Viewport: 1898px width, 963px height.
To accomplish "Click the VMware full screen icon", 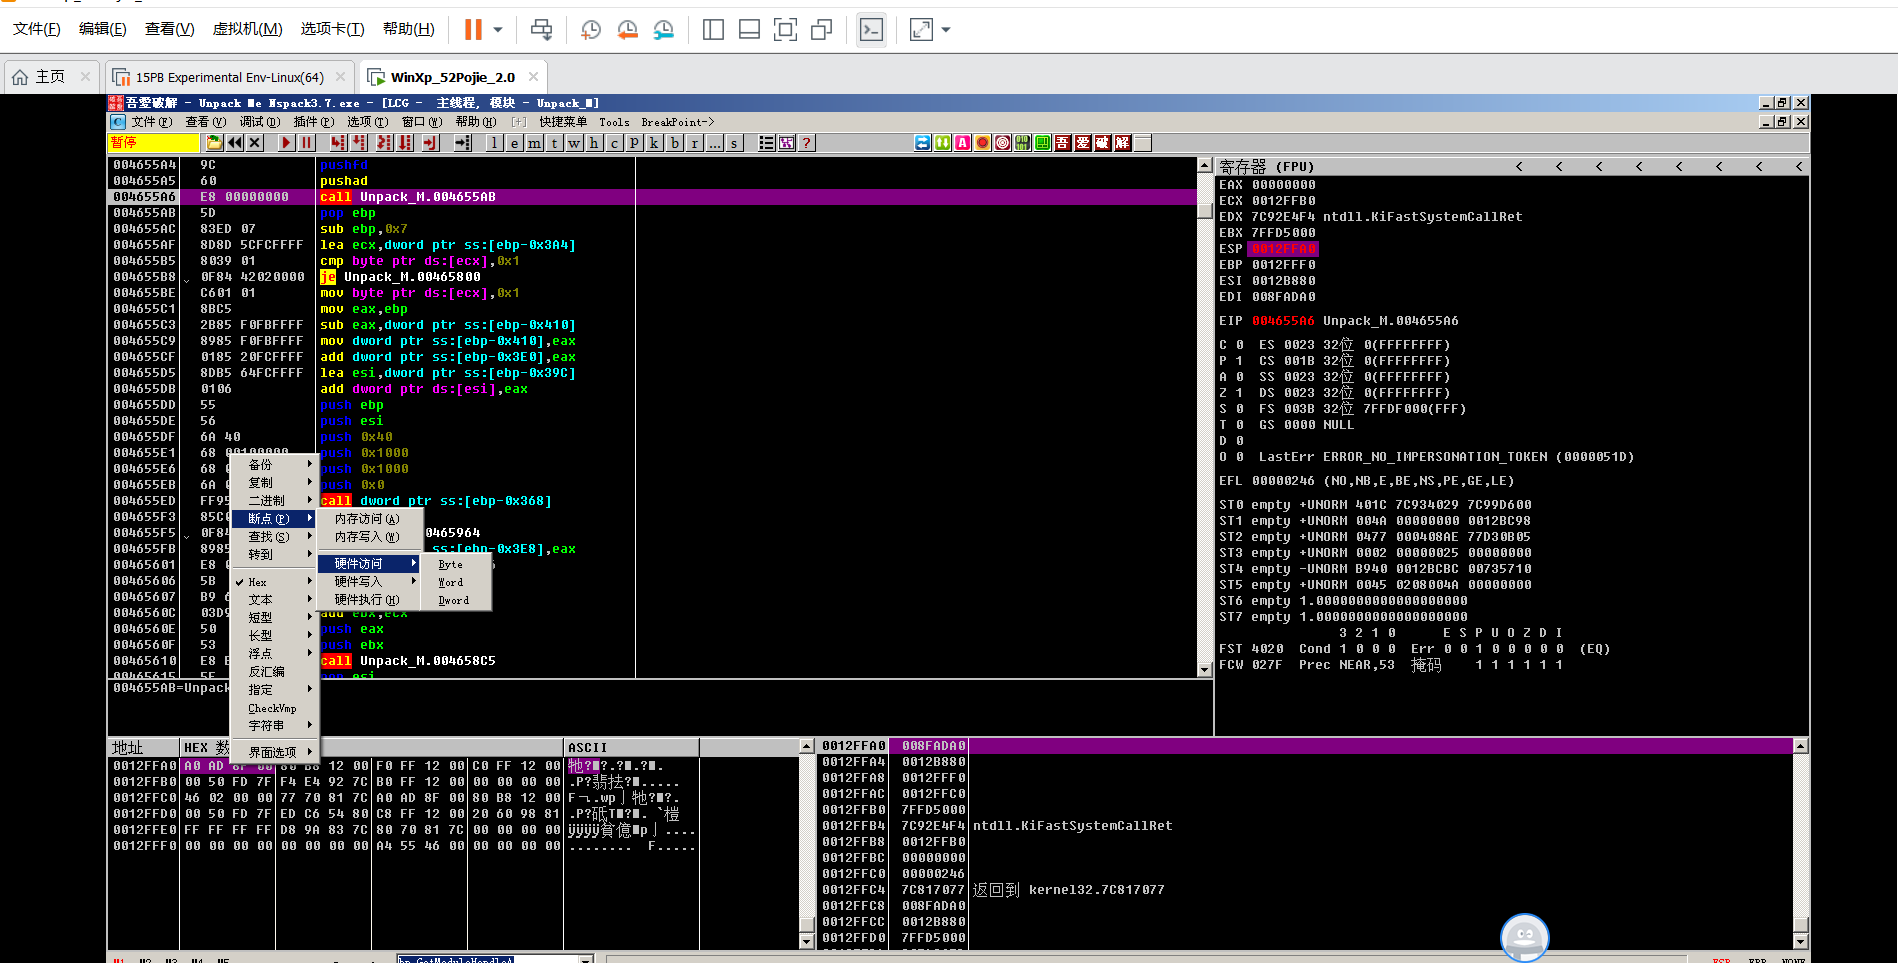I will (x=785, y=29).
